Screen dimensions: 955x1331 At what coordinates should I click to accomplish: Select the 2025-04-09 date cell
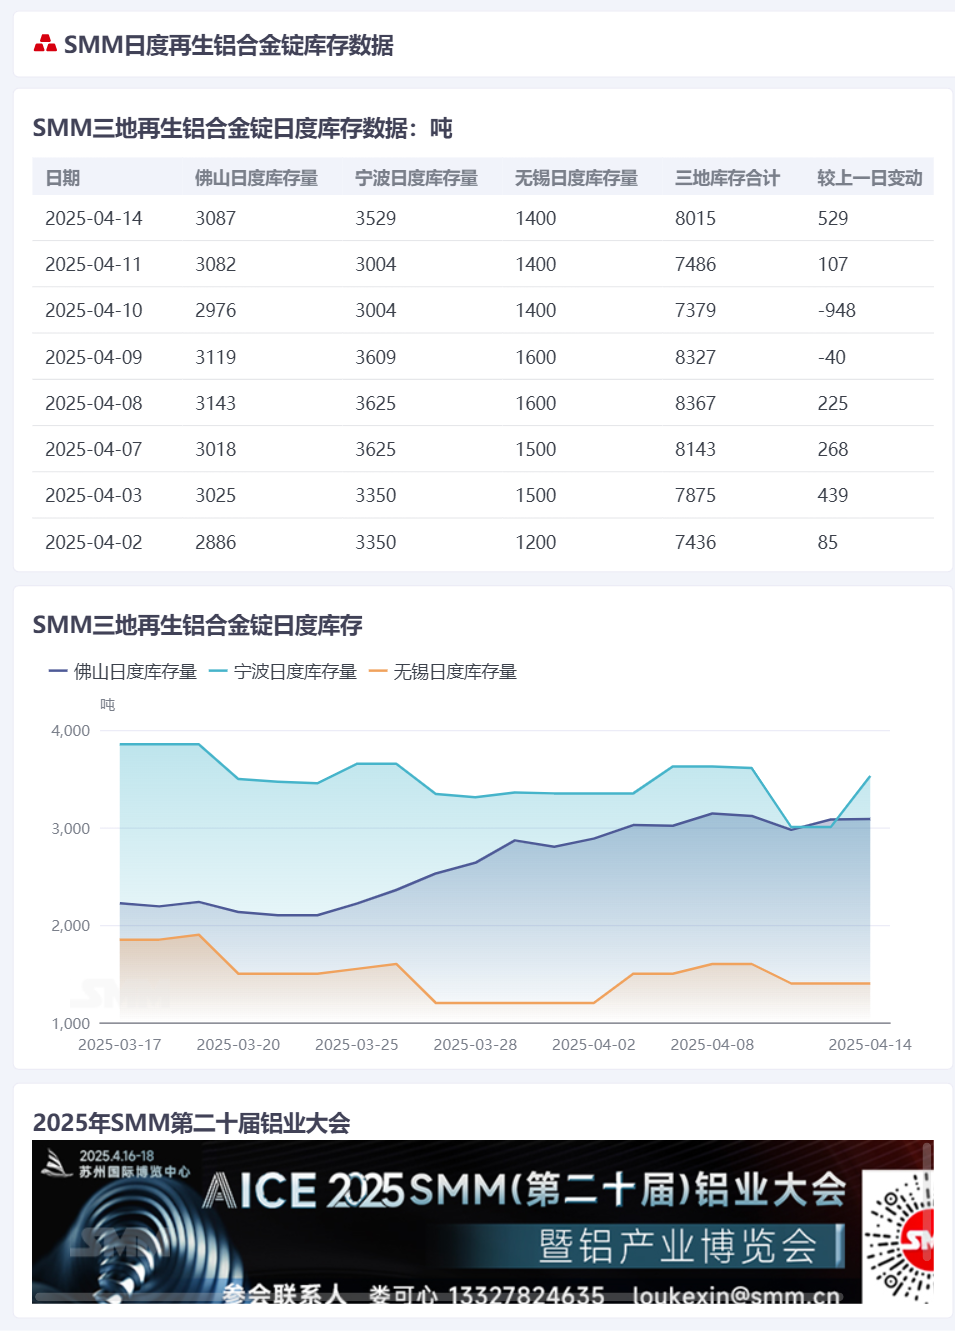click(x=94, y=357)
